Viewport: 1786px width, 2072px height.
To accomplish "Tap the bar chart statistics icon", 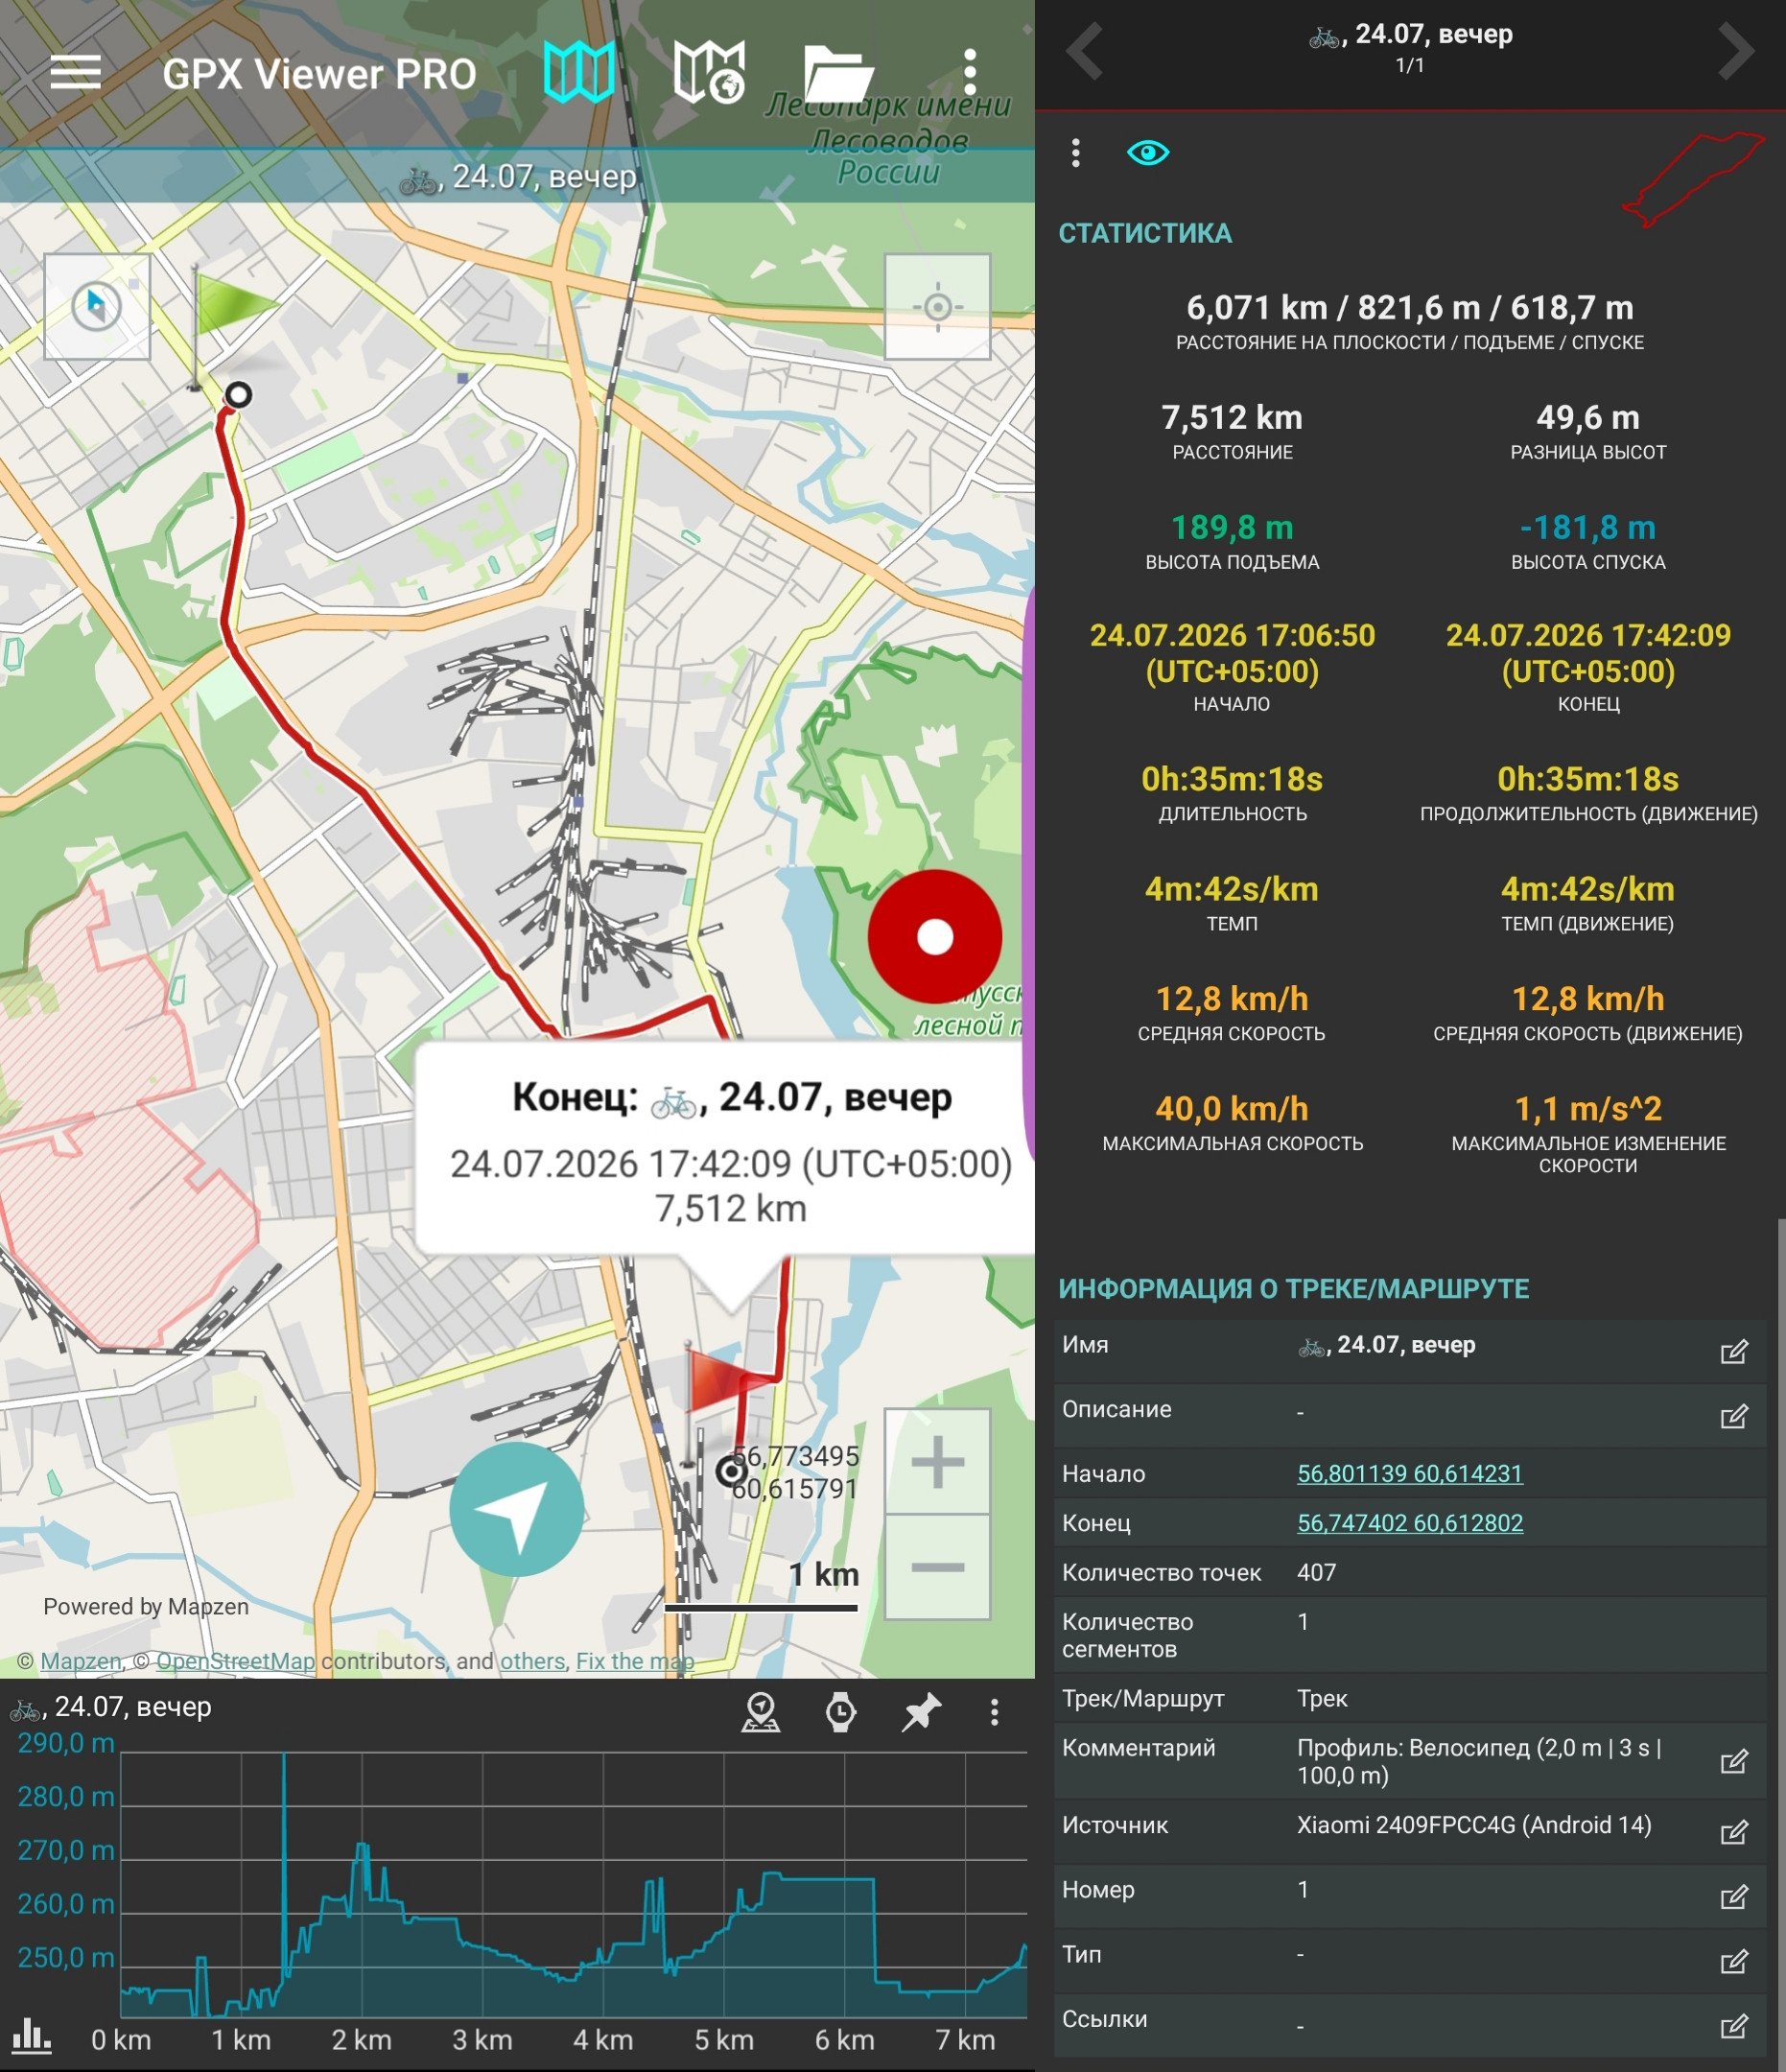I will coord(32,2035).
